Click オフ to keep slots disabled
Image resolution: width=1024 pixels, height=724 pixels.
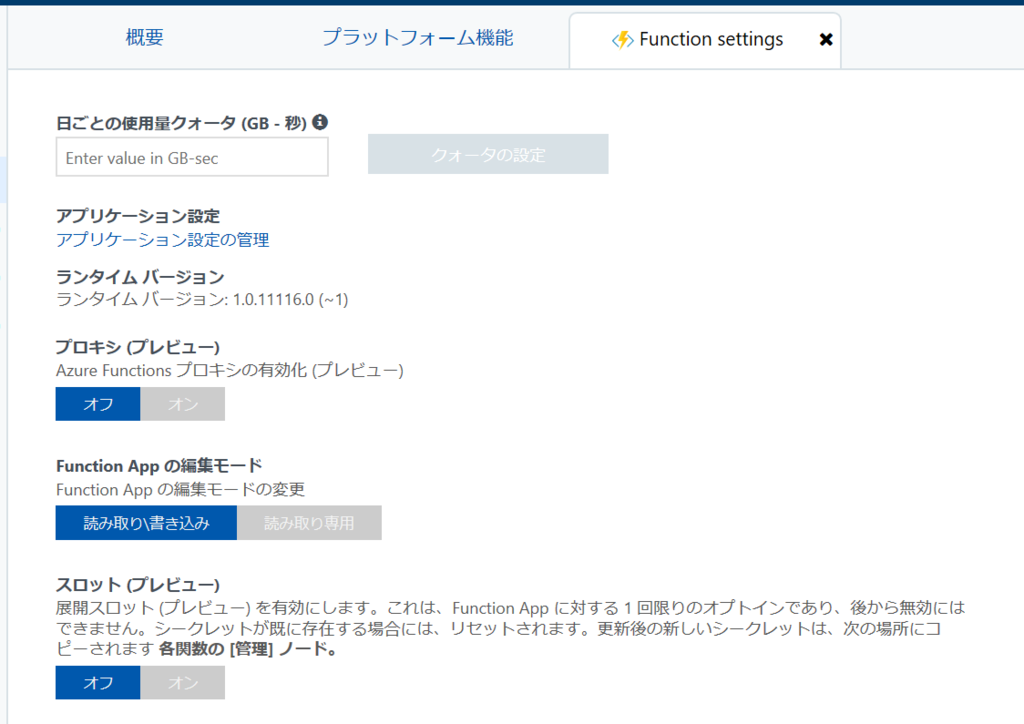click(97, 682)
